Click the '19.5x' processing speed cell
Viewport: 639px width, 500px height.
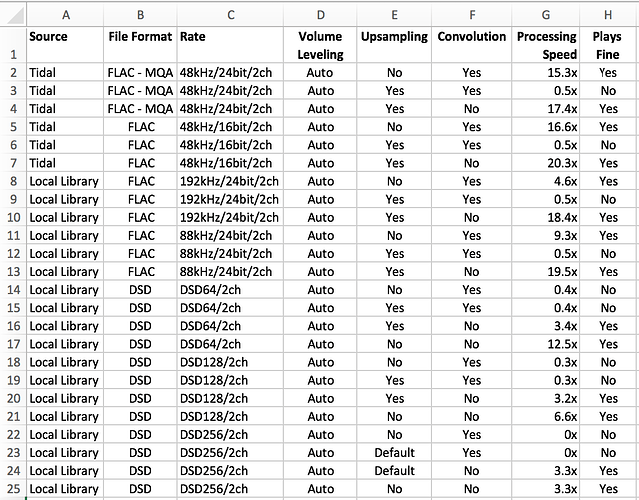click(546, 271)
